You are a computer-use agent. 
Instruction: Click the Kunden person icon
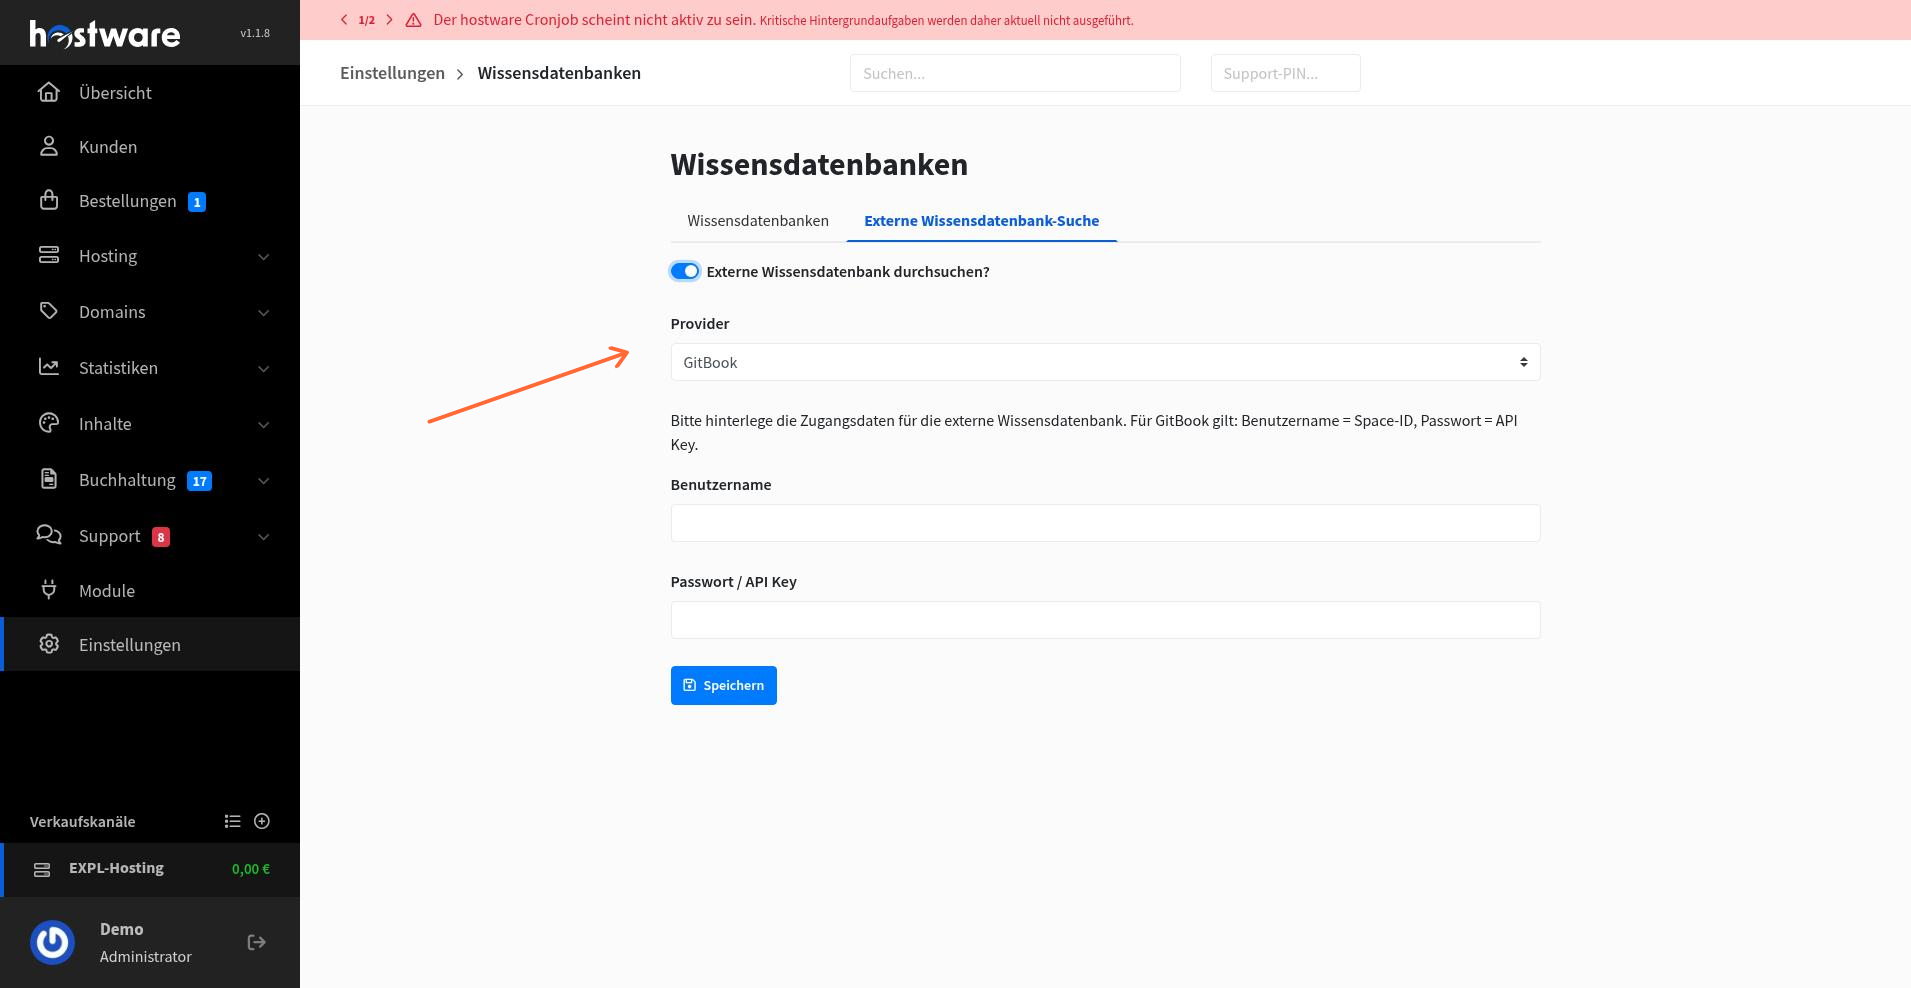49,146
